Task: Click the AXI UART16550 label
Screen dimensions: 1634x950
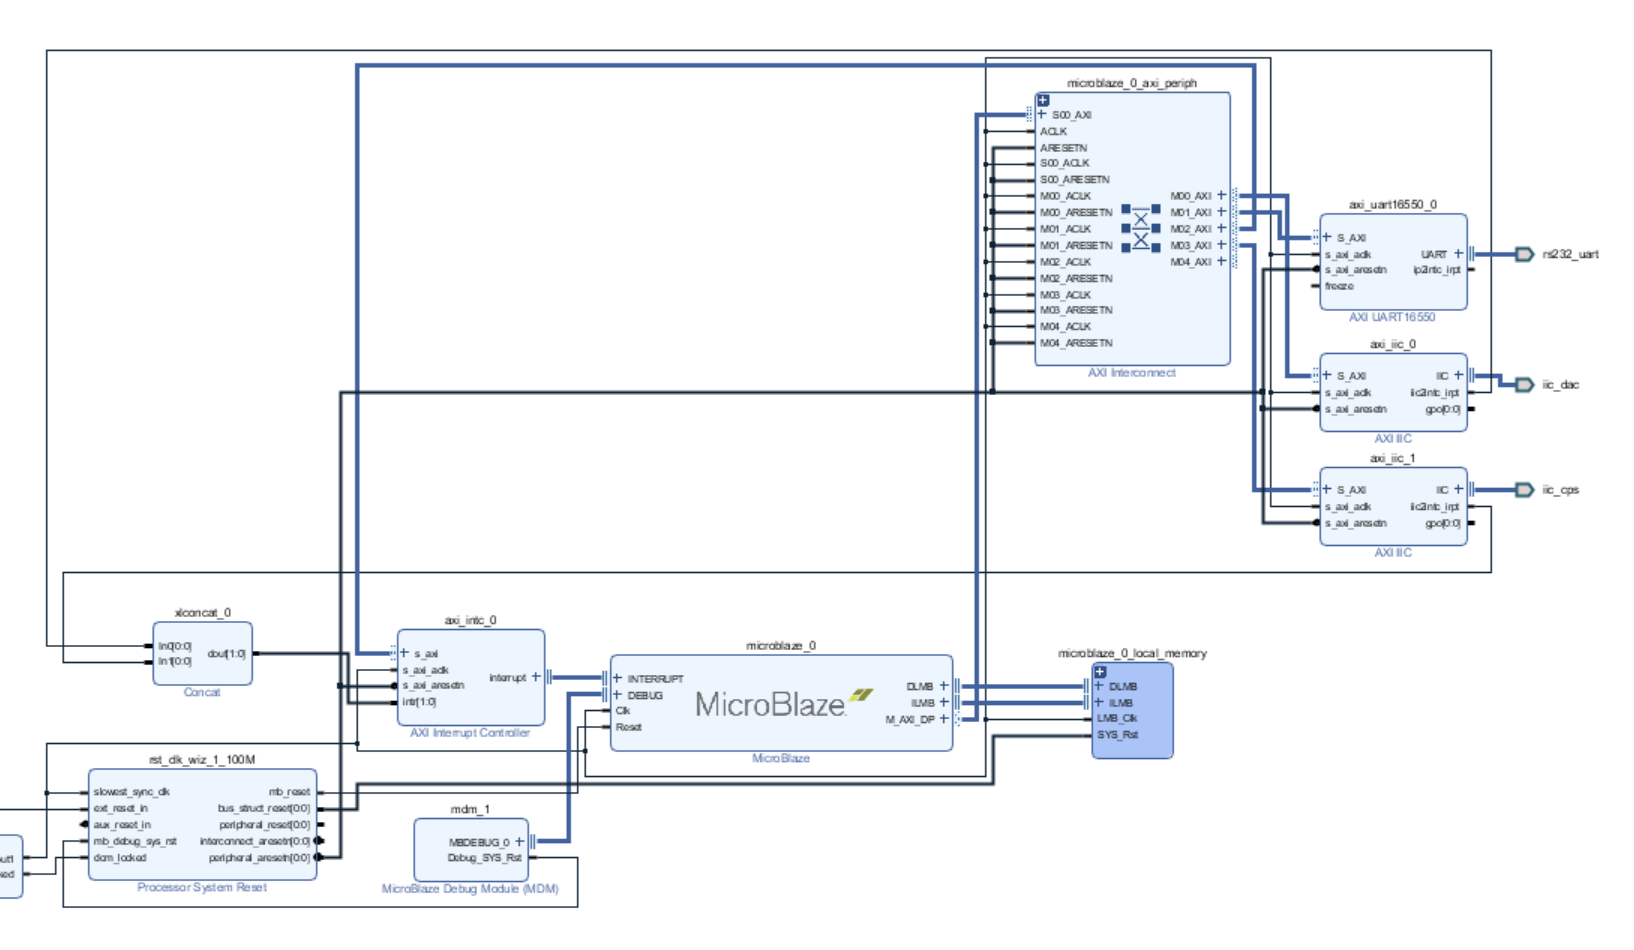Action: point(1392,317)
